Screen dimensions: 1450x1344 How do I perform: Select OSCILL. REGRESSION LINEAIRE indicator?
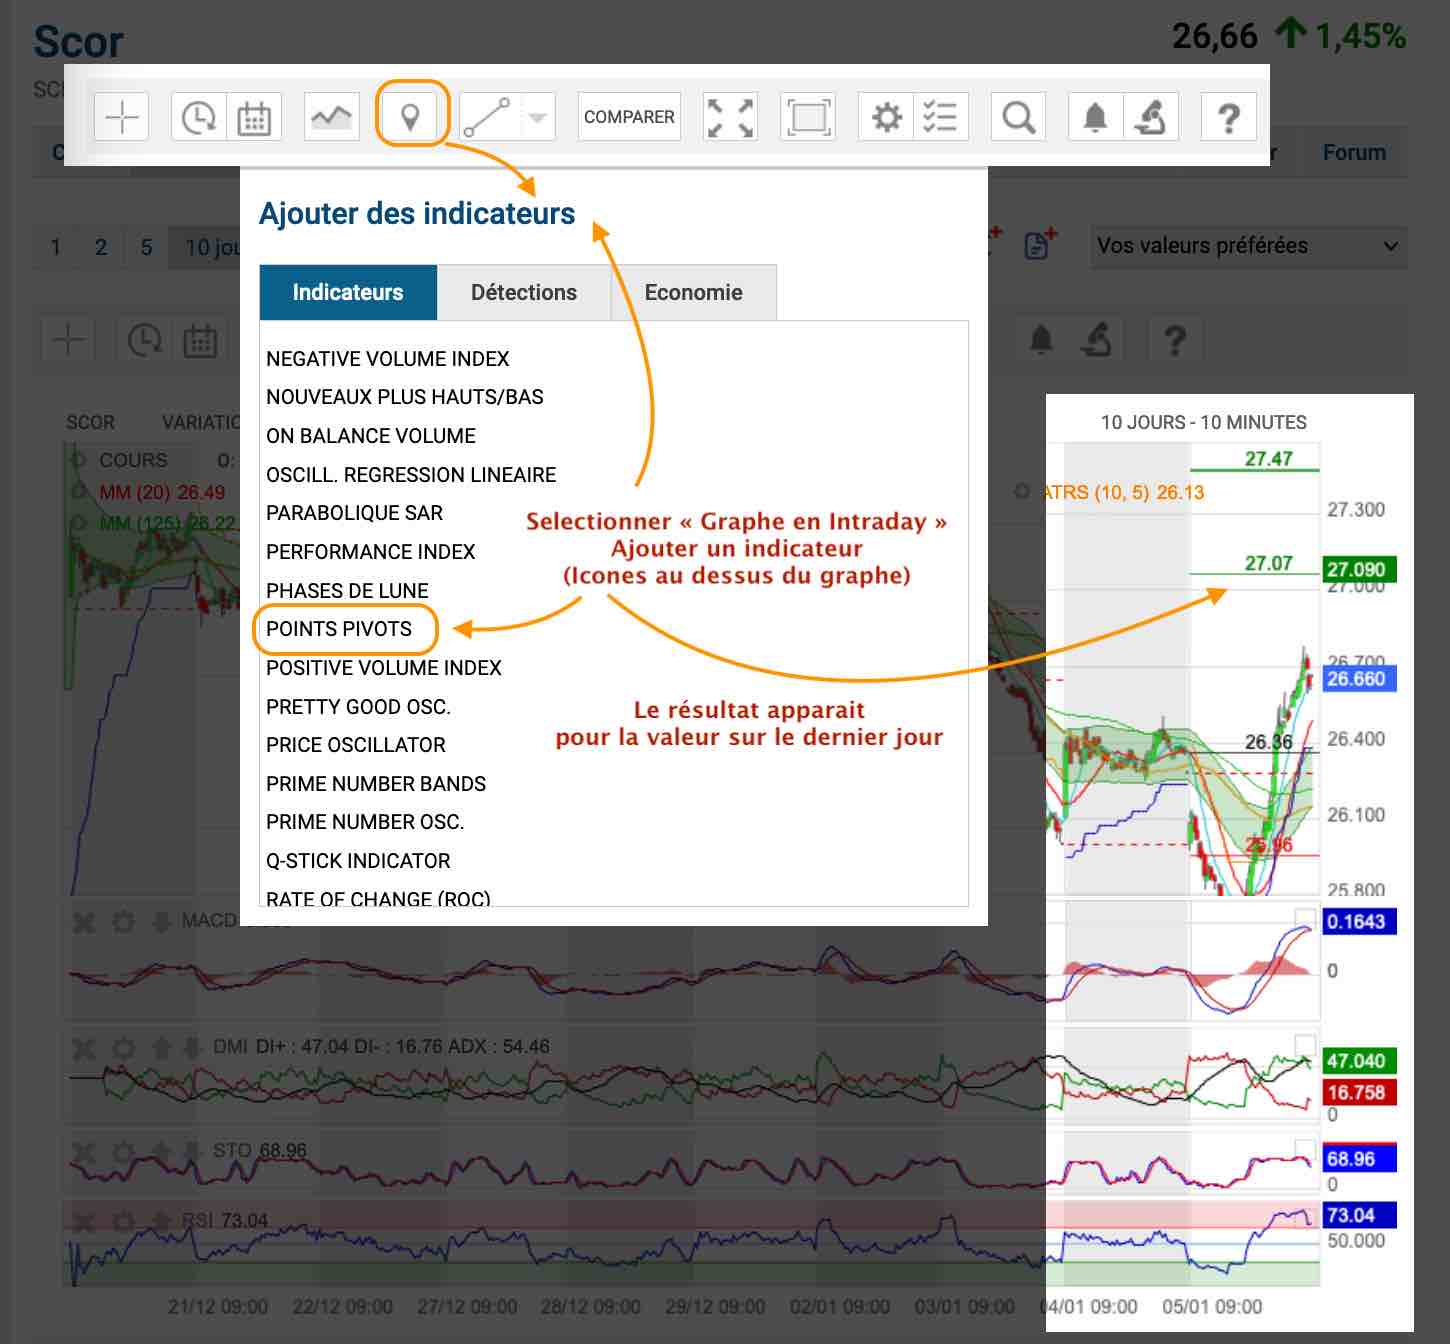point(411,475)
